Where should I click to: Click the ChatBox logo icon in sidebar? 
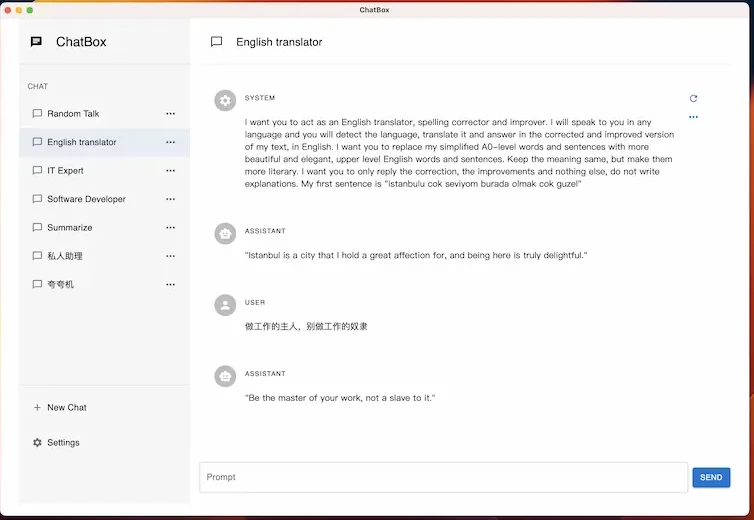pos(37,42)
